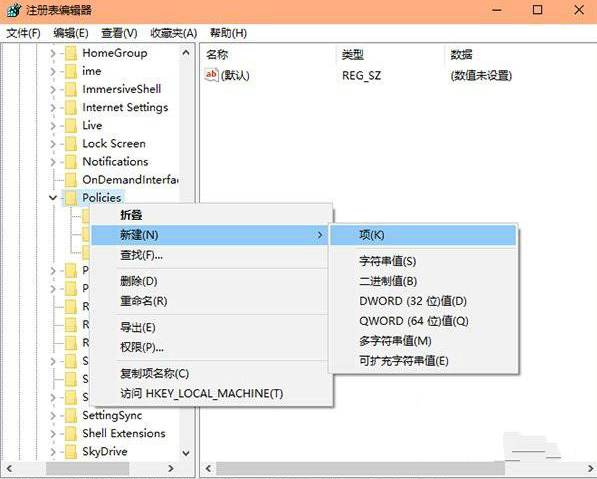The image size is (597, 479).
Task: Click the values pane's horizontal scrollbar thumb
Action: (x=360, y=468)
